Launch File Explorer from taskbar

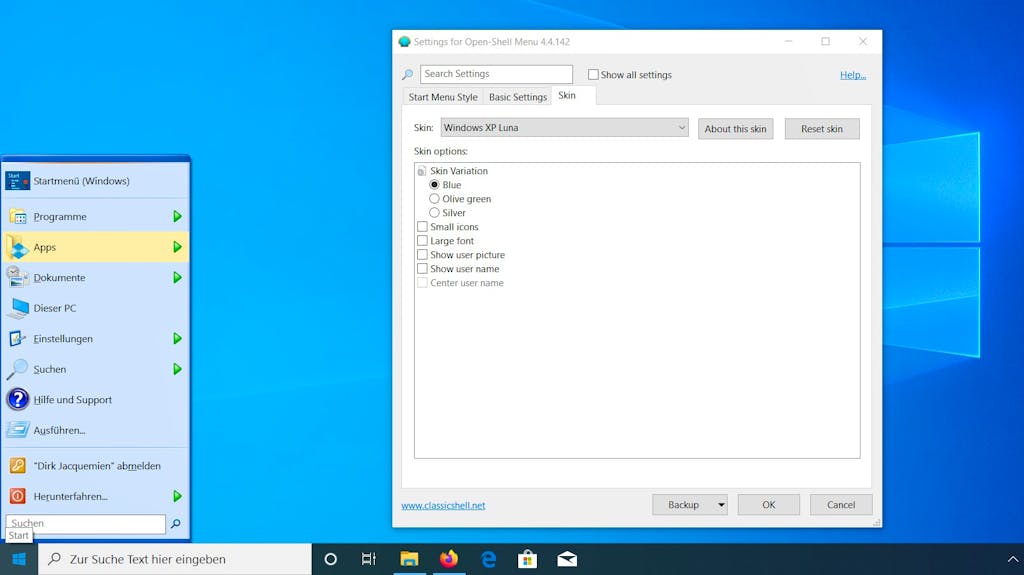click(409, 559)
